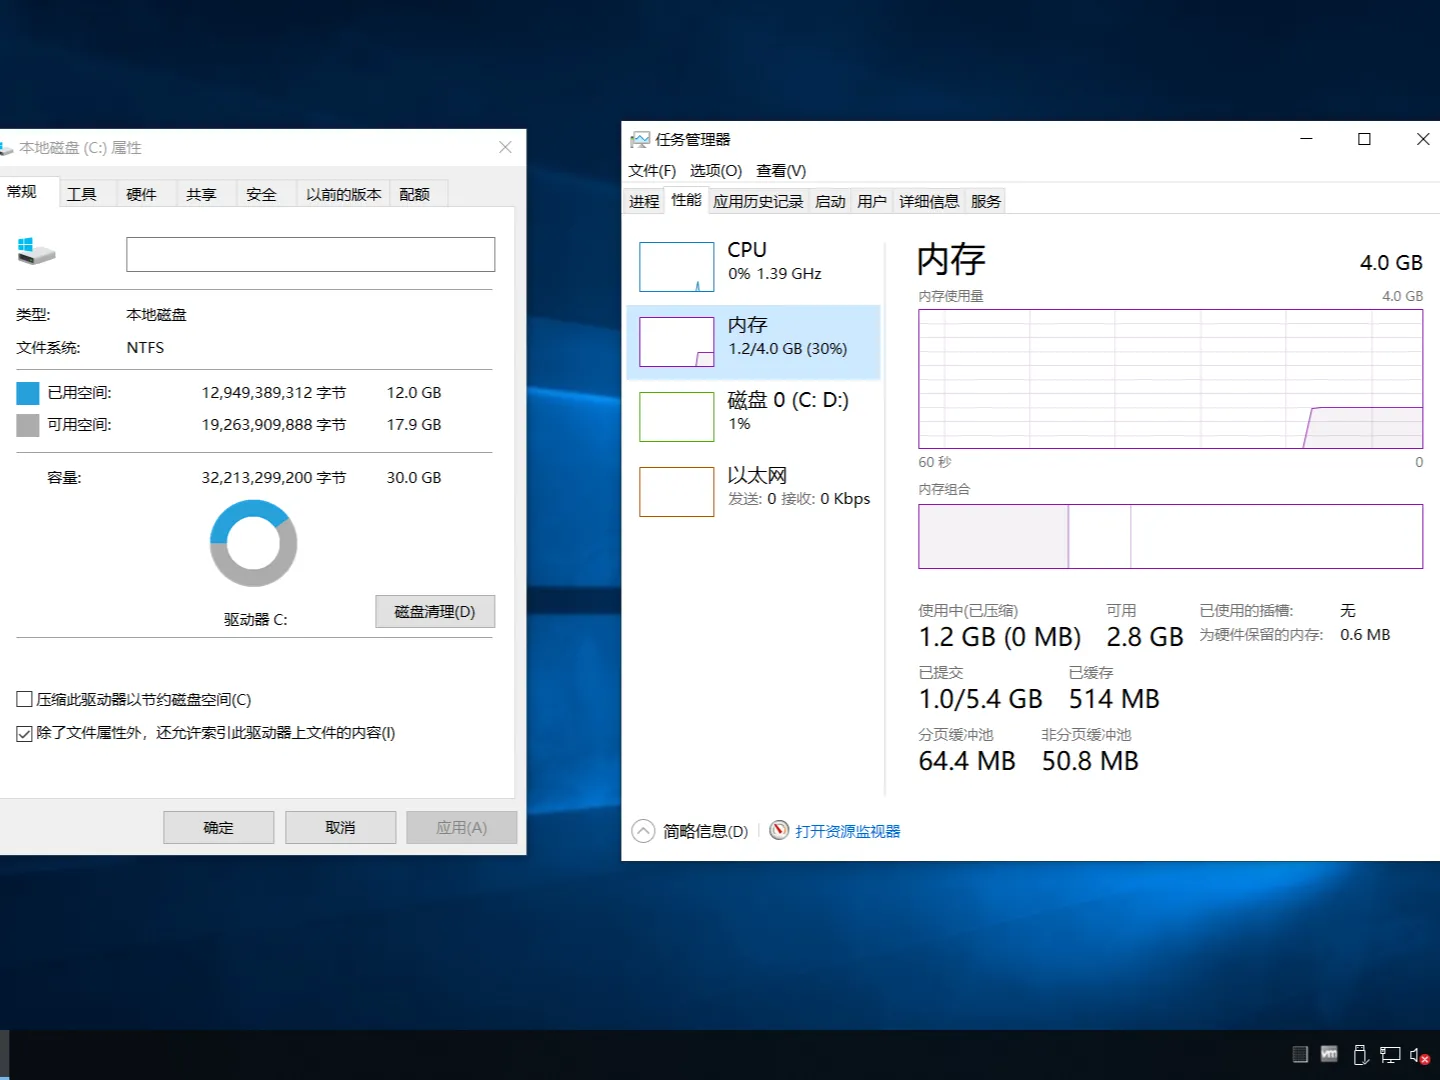Open the 查看(V) menu
This screenshot has height=1080, width=1440.
(781, 170)
